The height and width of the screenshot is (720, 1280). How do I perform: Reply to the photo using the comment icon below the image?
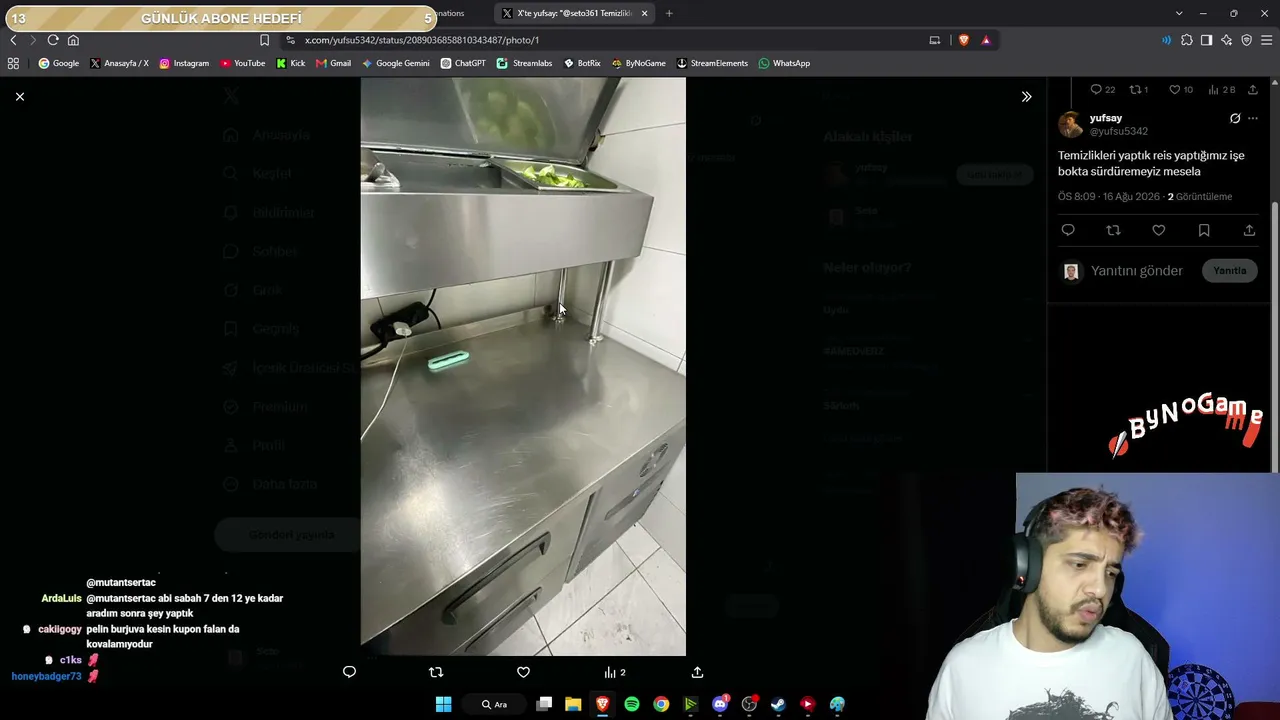[349, 672]
